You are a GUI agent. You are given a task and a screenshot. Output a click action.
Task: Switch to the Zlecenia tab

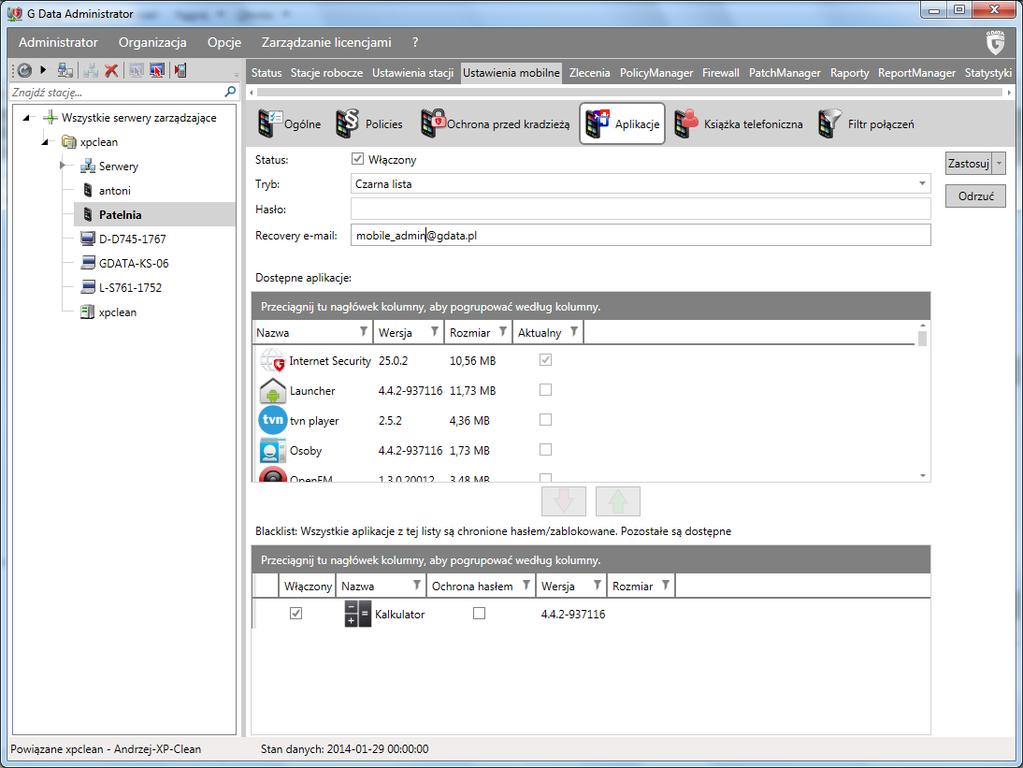coord(590,73)
